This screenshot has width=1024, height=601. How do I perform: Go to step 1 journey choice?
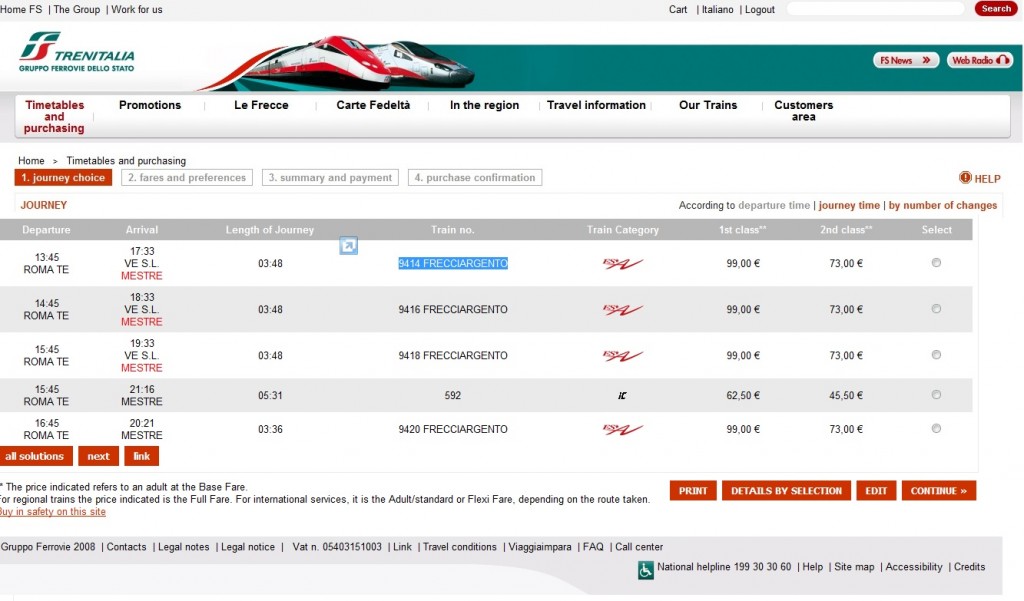[x=63, y=178]
